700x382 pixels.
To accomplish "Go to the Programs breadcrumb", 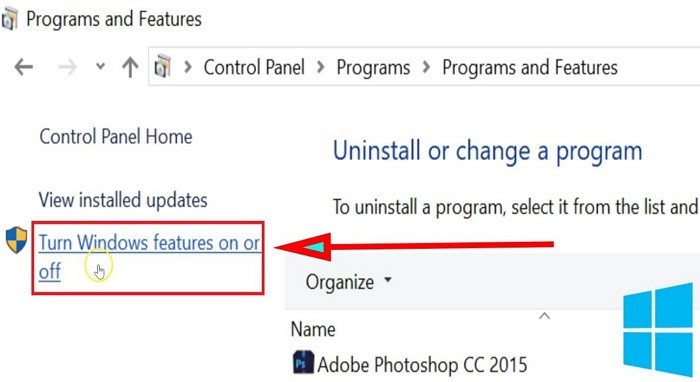I will [373, 68].
